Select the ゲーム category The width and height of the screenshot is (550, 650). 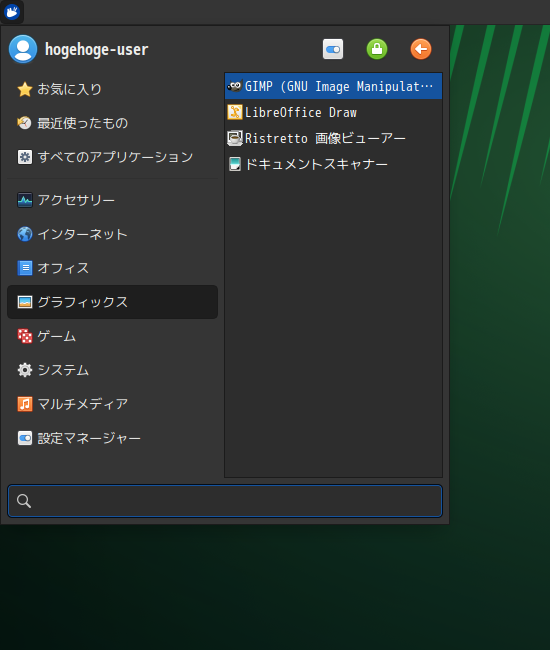click(112, 336)
